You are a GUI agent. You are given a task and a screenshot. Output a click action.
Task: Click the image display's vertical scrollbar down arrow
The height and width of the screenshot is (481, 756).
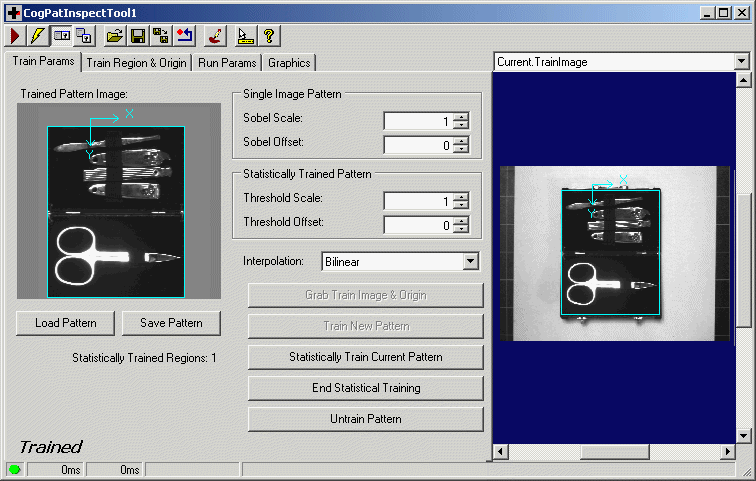tap(743, 436)
